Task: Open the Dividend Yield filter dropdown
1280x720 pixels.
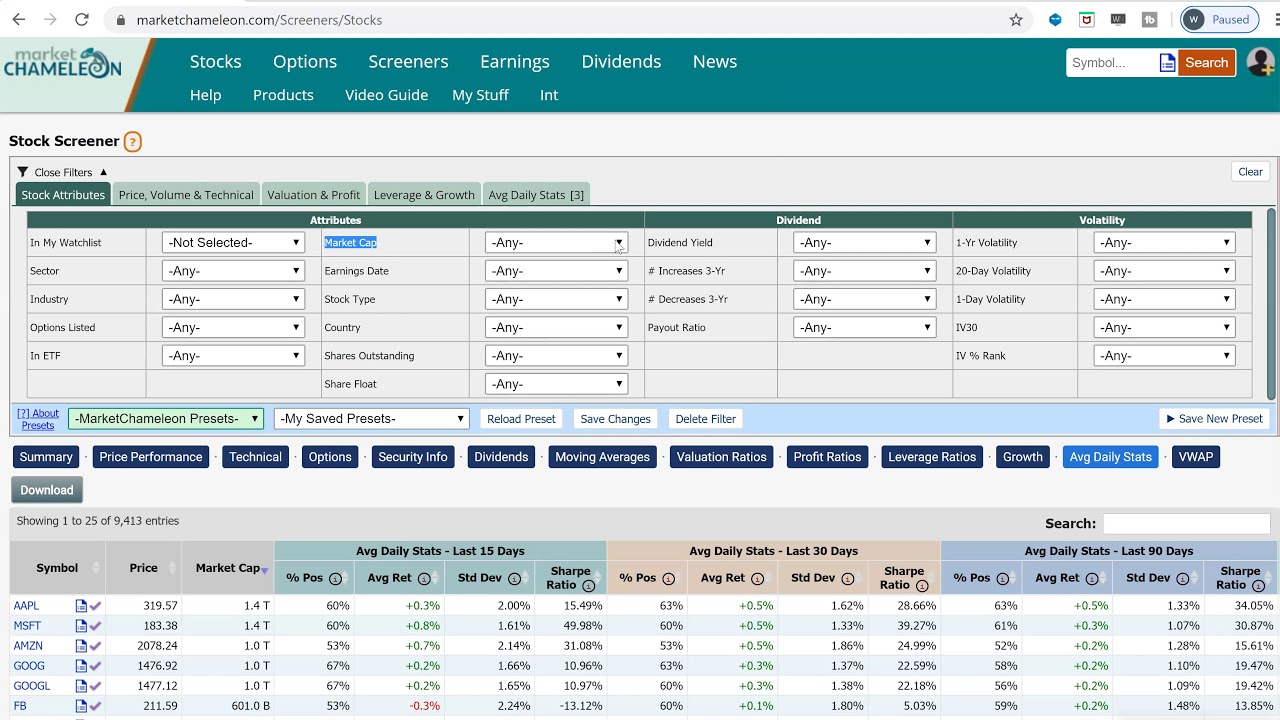Action: [x=864, y=243]
